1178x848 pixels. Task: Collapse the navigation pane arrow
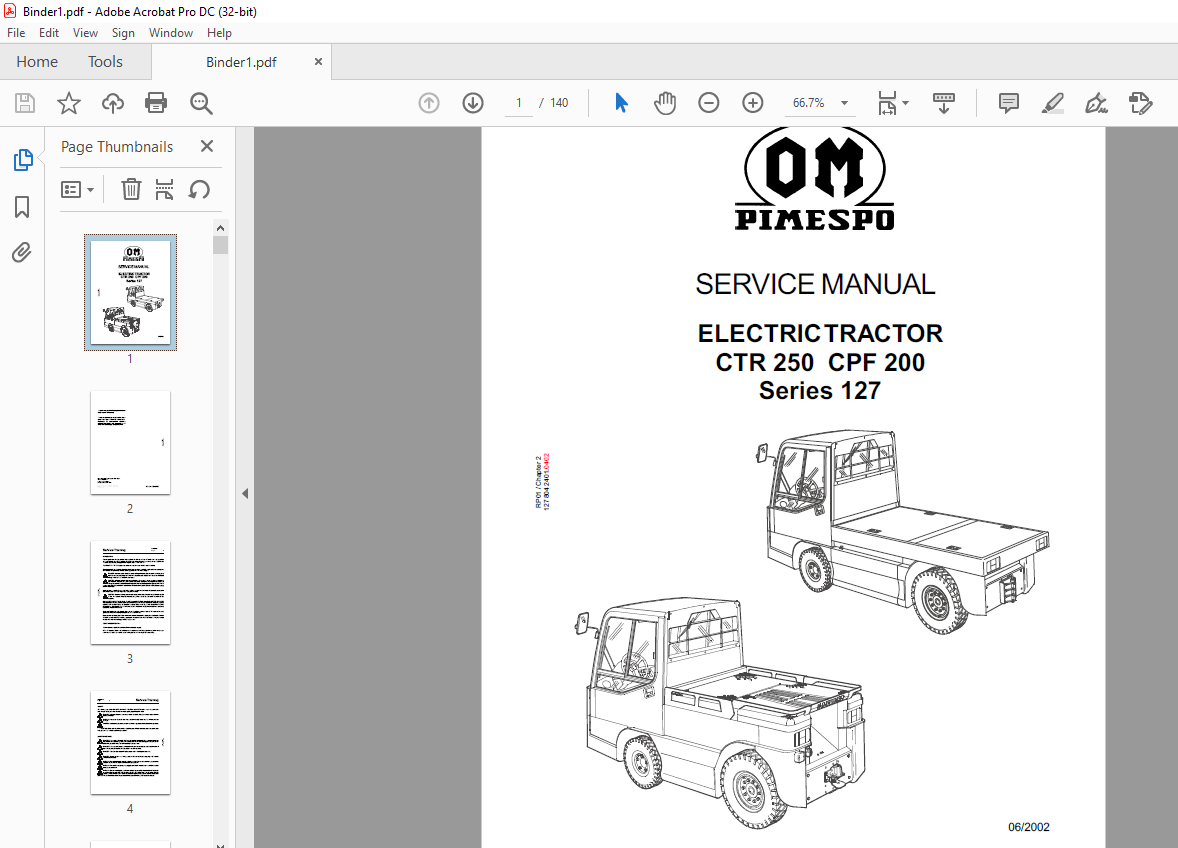tap(245, 493)
